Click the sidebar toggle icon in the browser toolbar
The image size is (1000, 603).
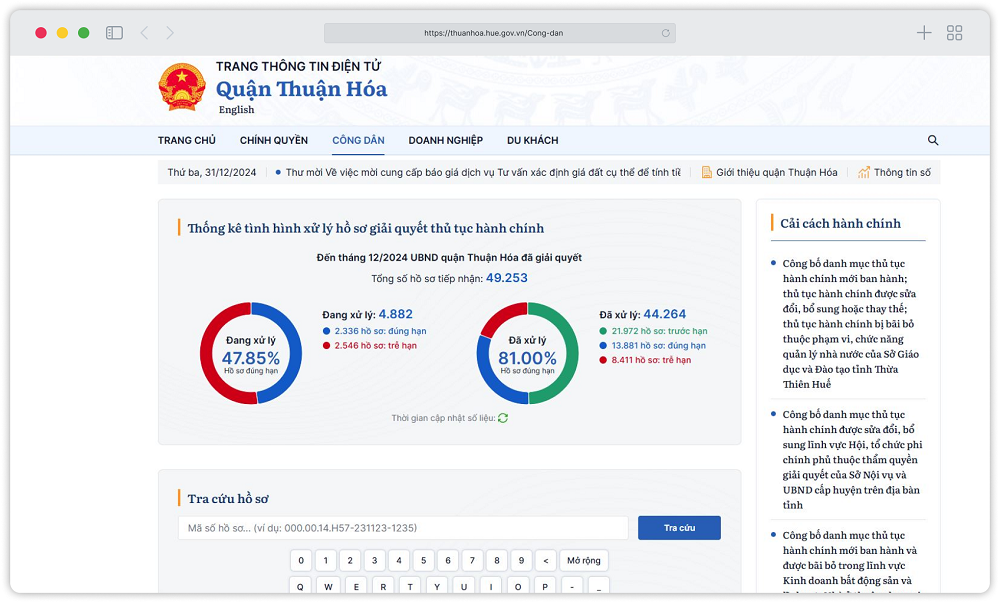[x=114, y=31]
